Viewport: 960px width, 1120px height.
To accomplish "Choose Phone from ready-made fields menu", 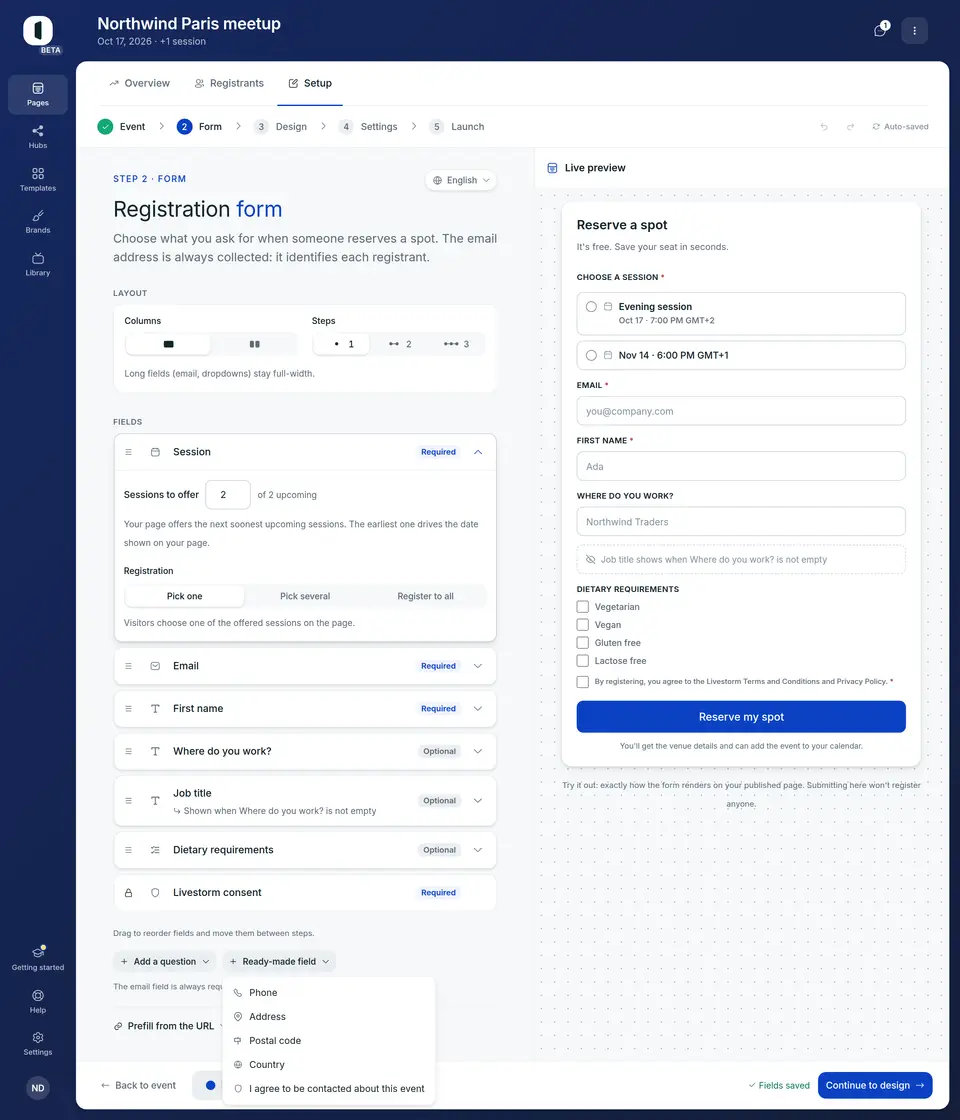I will [x=329, y=993].
